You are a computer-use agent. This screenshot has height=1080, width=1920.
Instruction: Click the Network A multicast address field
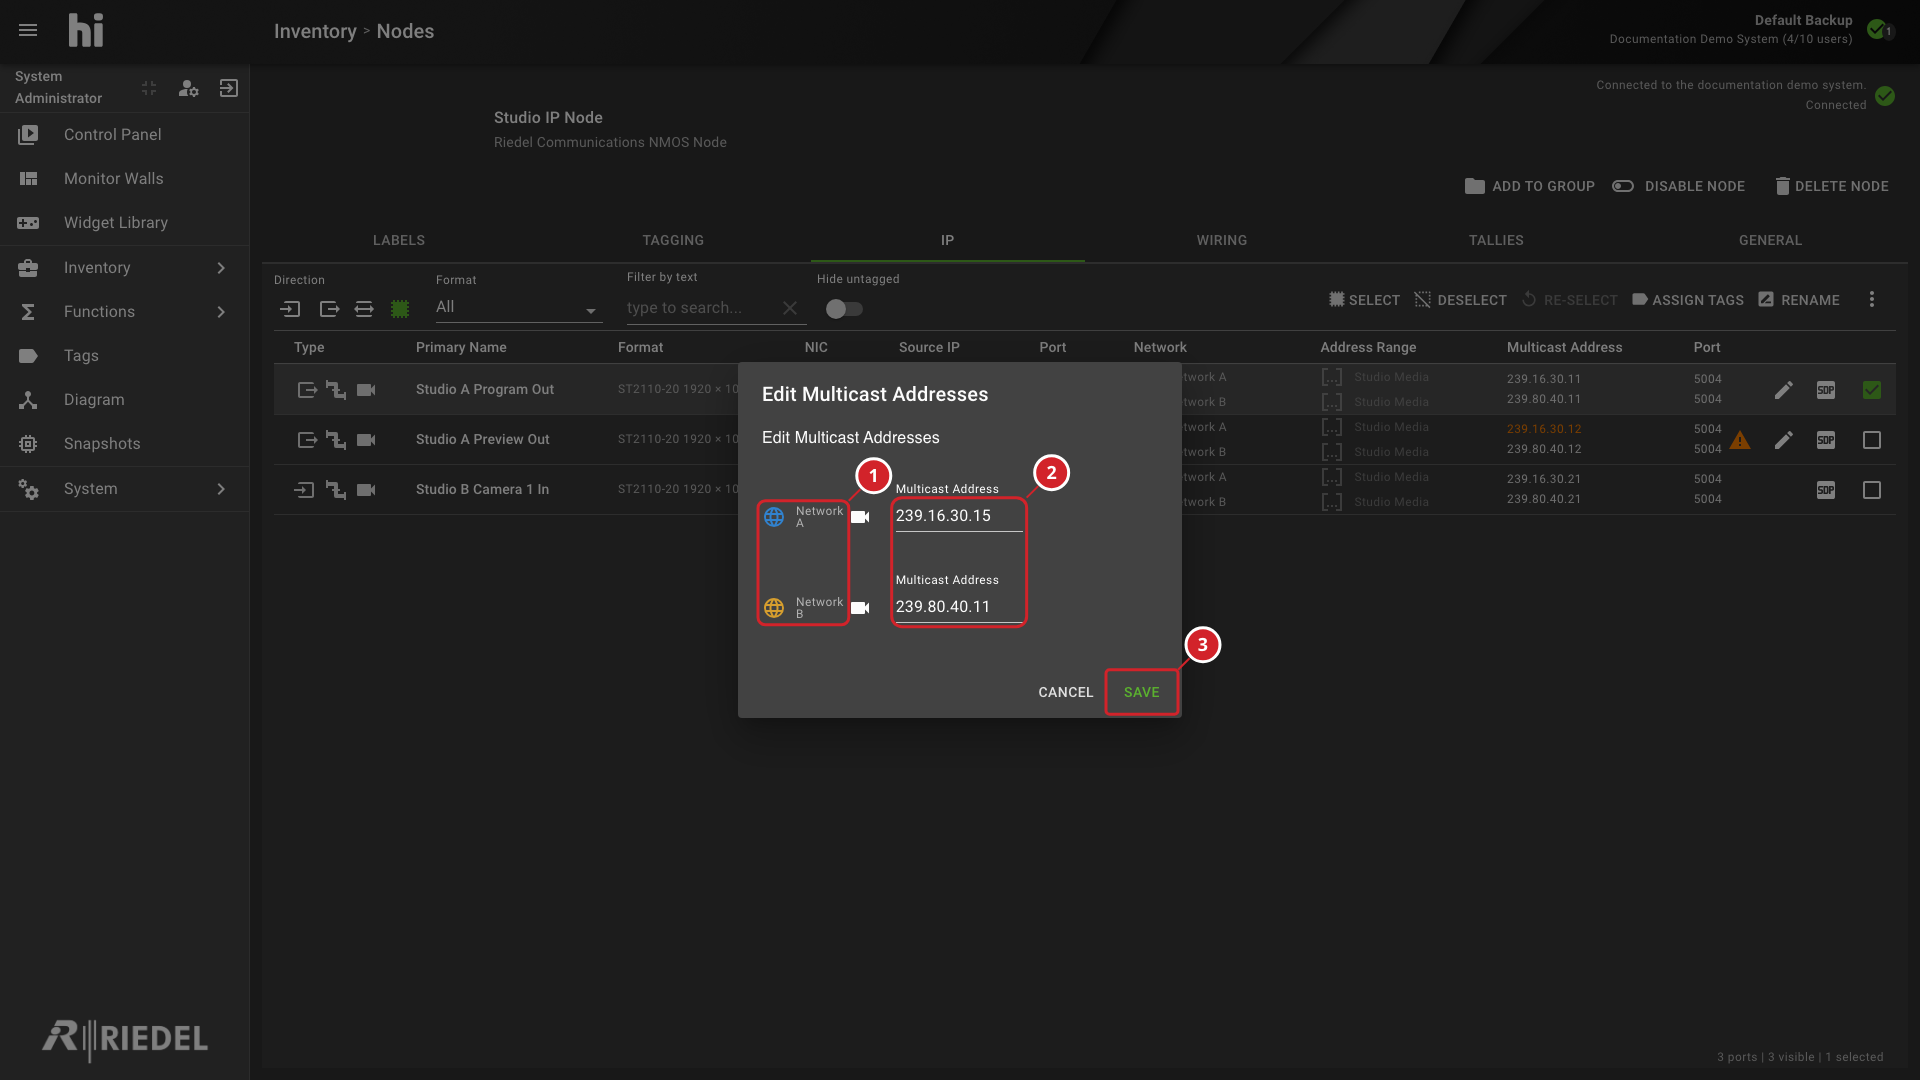pyautogui.click(x=958, y=516)
